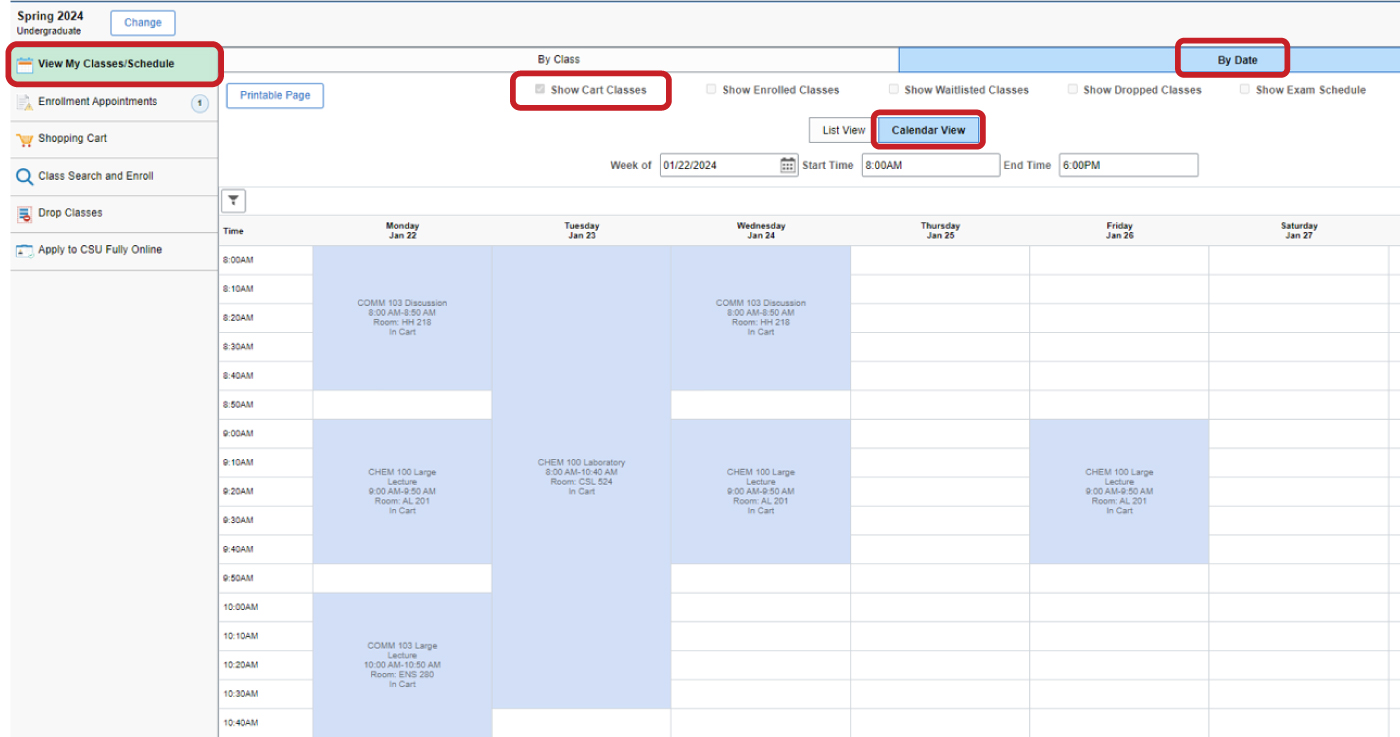
Task: Click the 8:00AM time row label
Action: click(x=238, y=260)
